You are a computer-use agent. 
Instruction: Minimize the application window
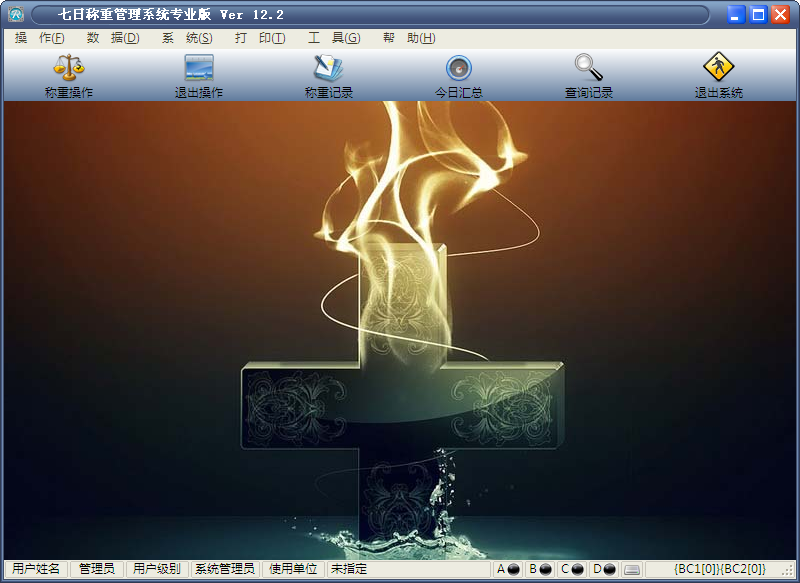click(x=736, y=14)
